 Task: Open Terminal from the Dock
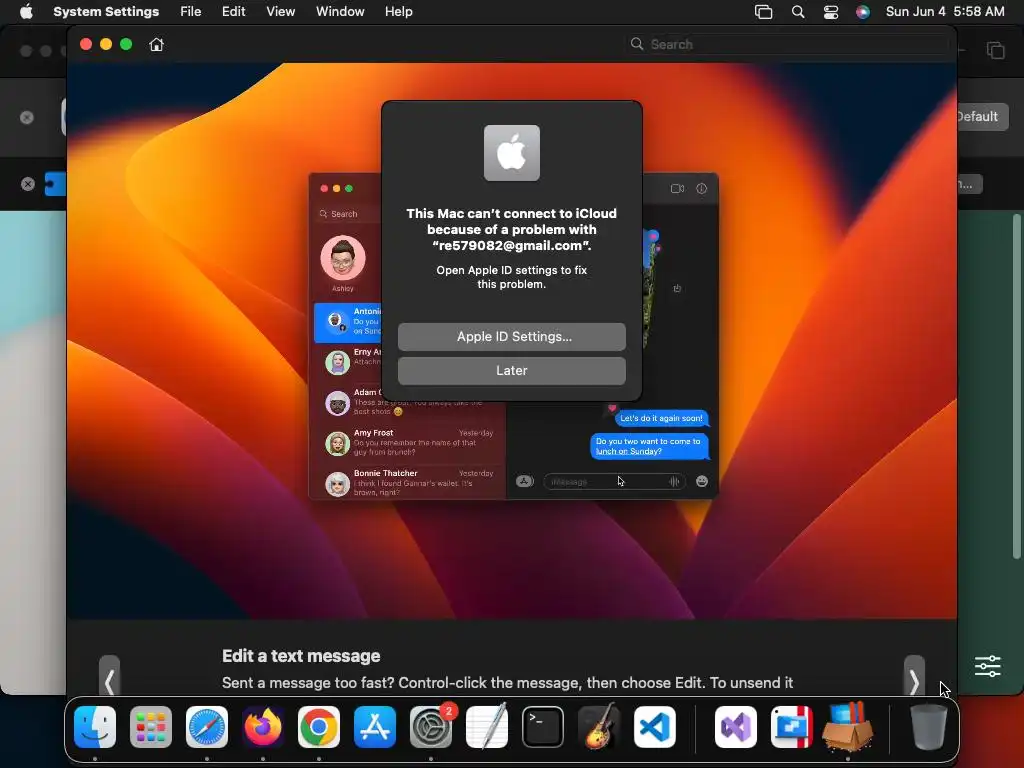(543, 727)
